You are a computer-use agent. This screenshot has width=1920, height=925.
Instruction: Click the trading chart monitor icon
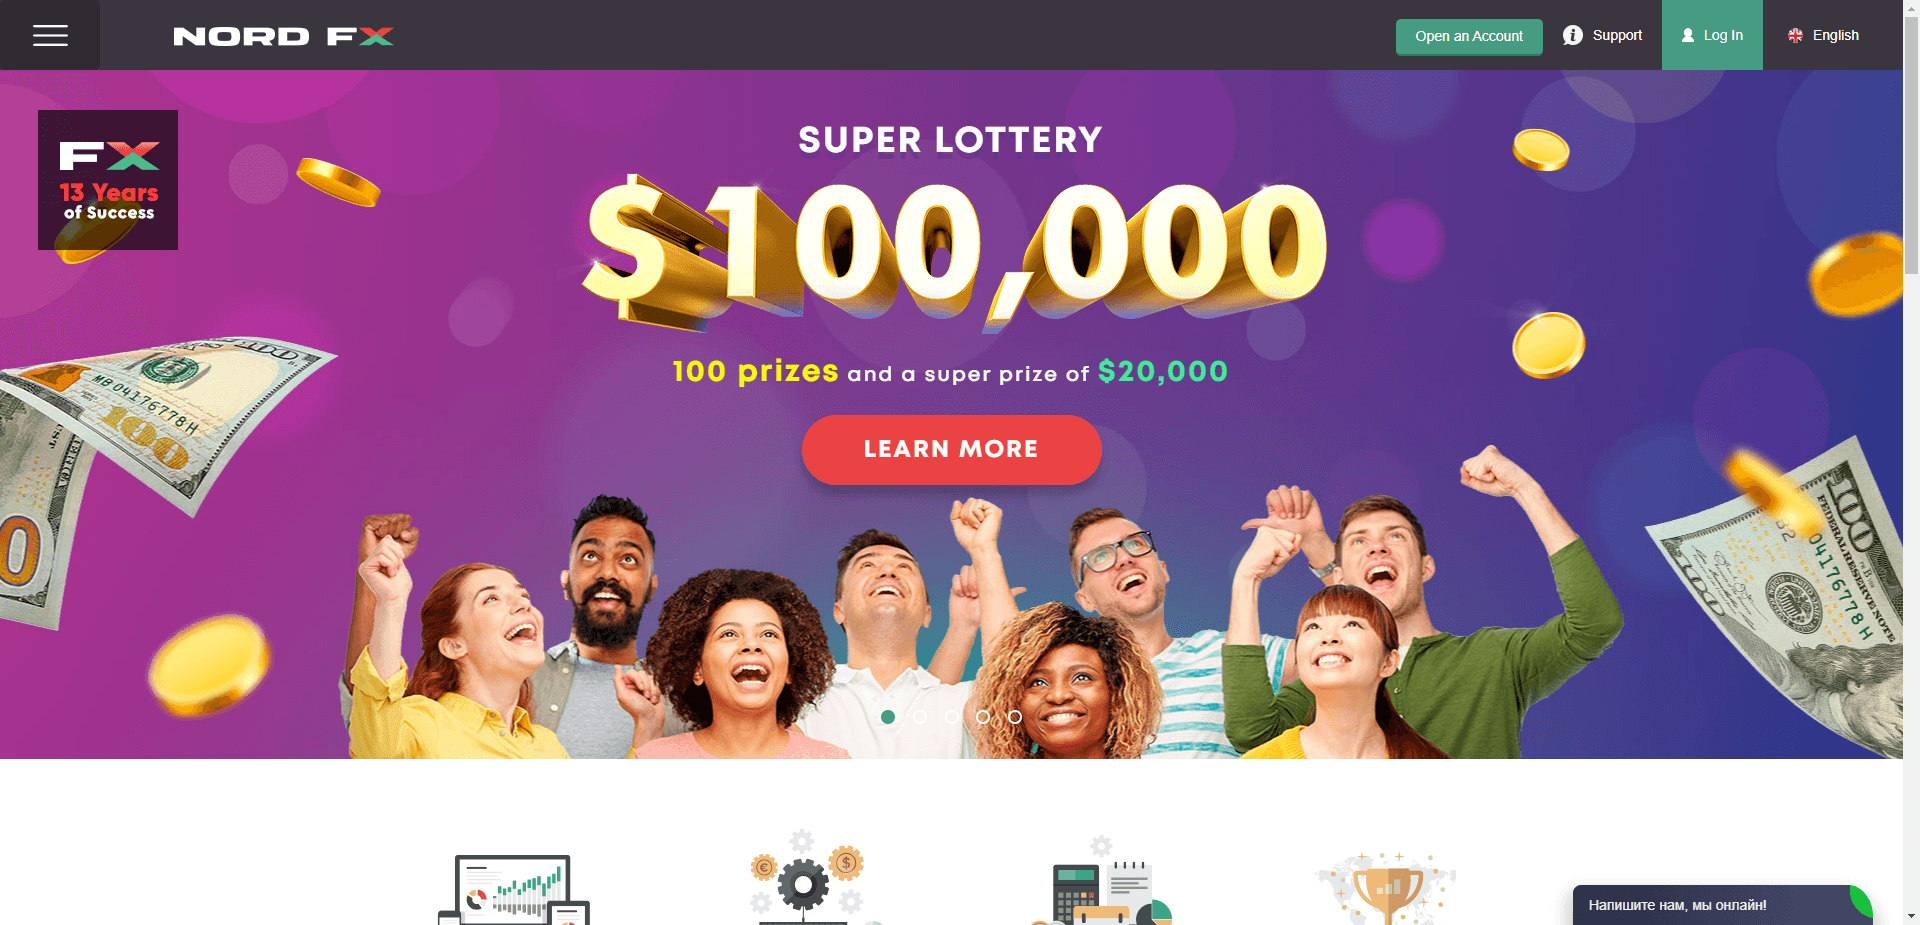514,889
